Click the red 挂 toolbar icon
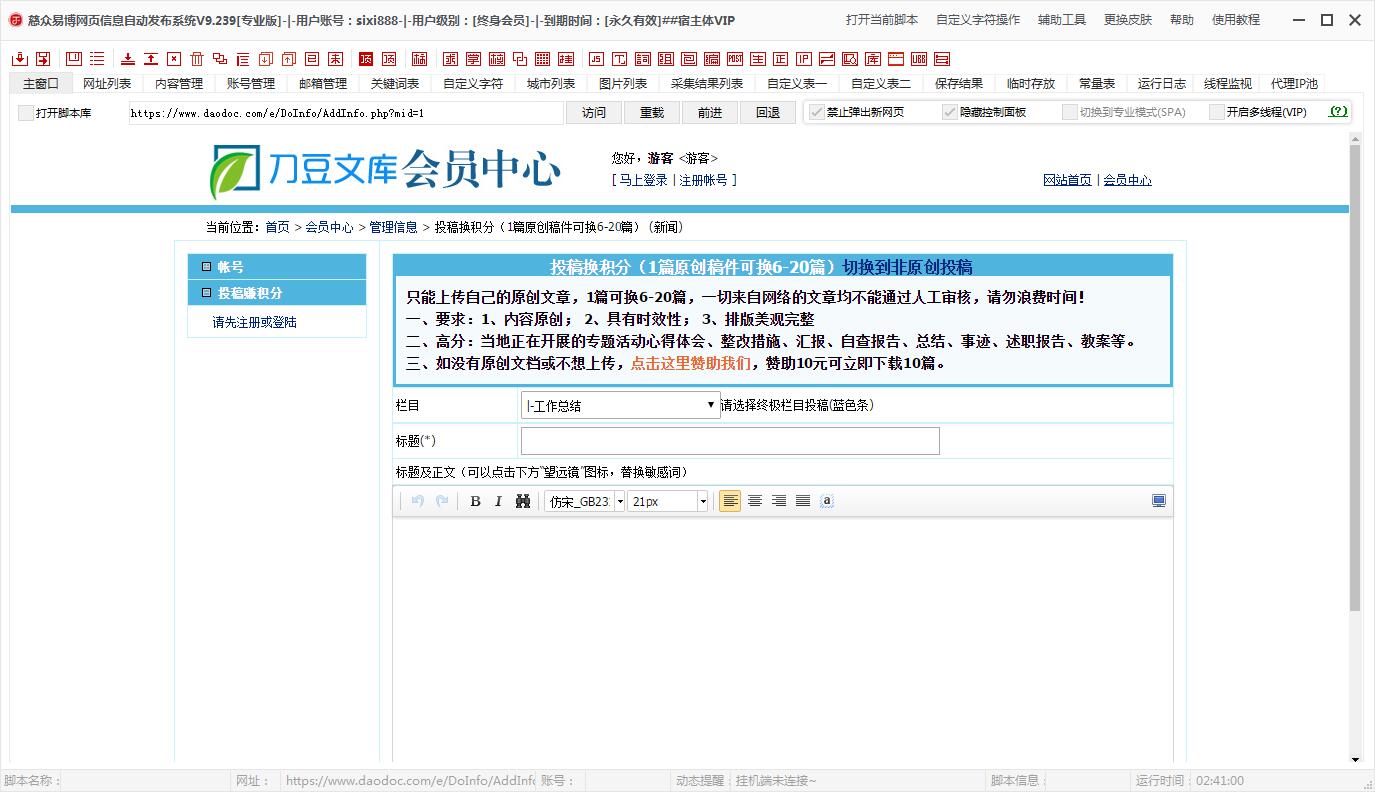The width and height of the screenshot is (1375, 792). pyautogui.click(x=566, y=59)
